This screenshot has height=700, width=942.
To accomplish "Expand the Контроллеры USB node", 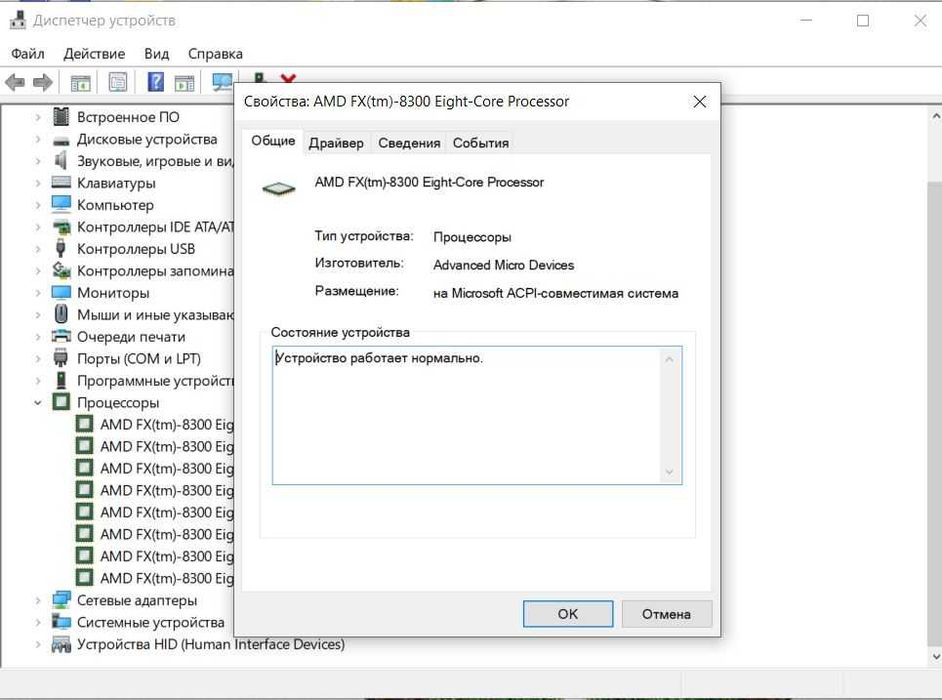I will 37,249.
